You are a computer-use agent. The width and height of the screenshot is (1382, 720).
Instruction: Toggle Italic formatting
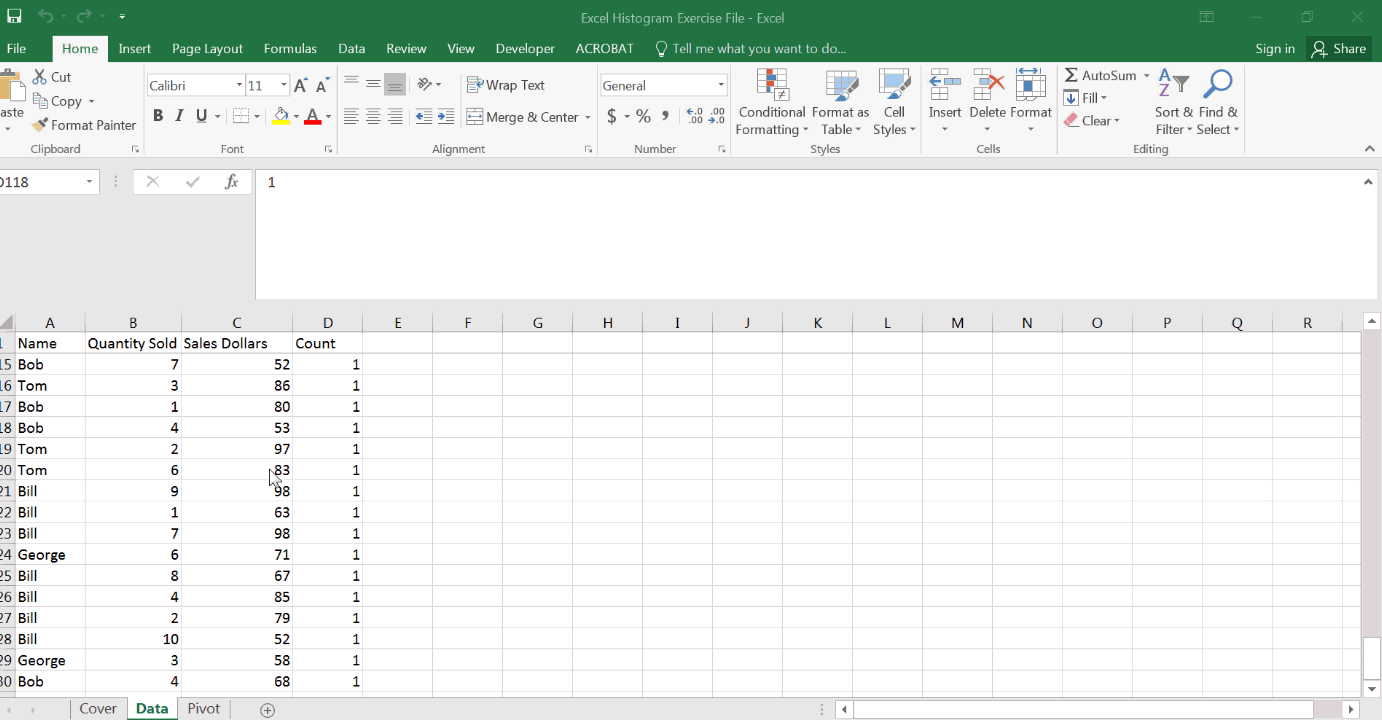click(180, 117)
